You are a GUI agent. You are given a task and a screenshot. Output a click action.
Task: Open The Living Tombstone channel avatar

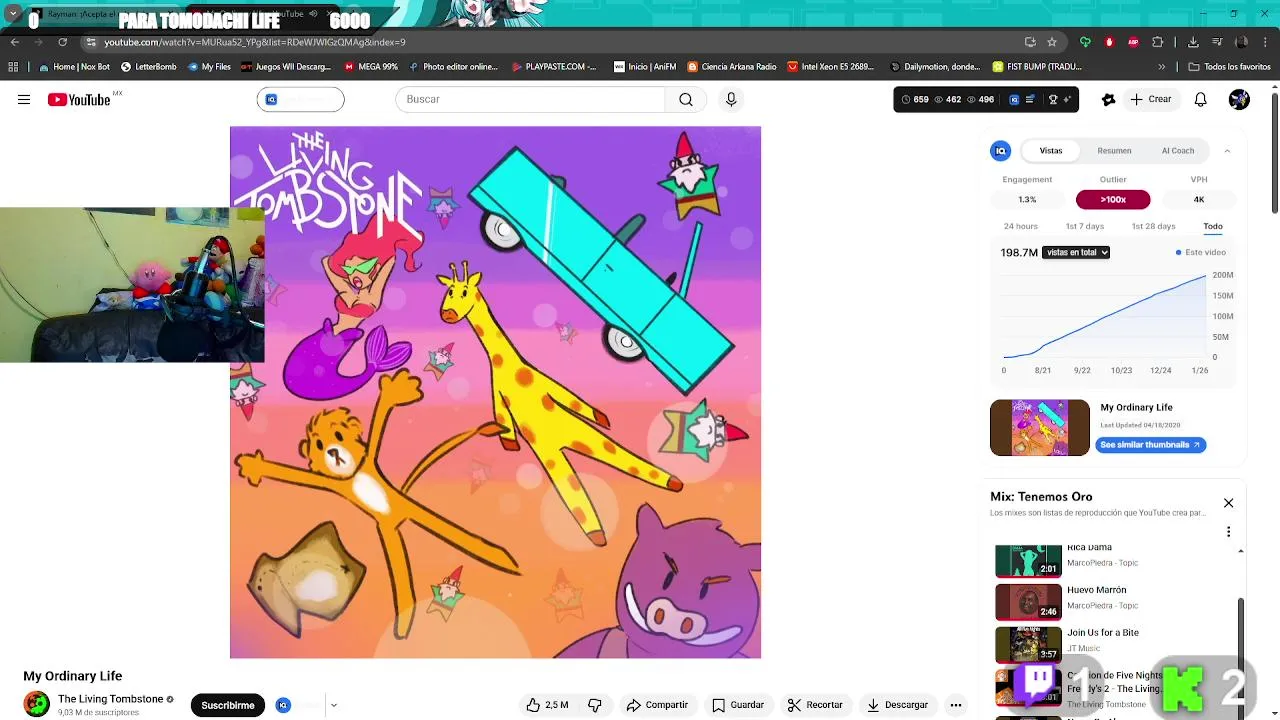tap(37, 704)
